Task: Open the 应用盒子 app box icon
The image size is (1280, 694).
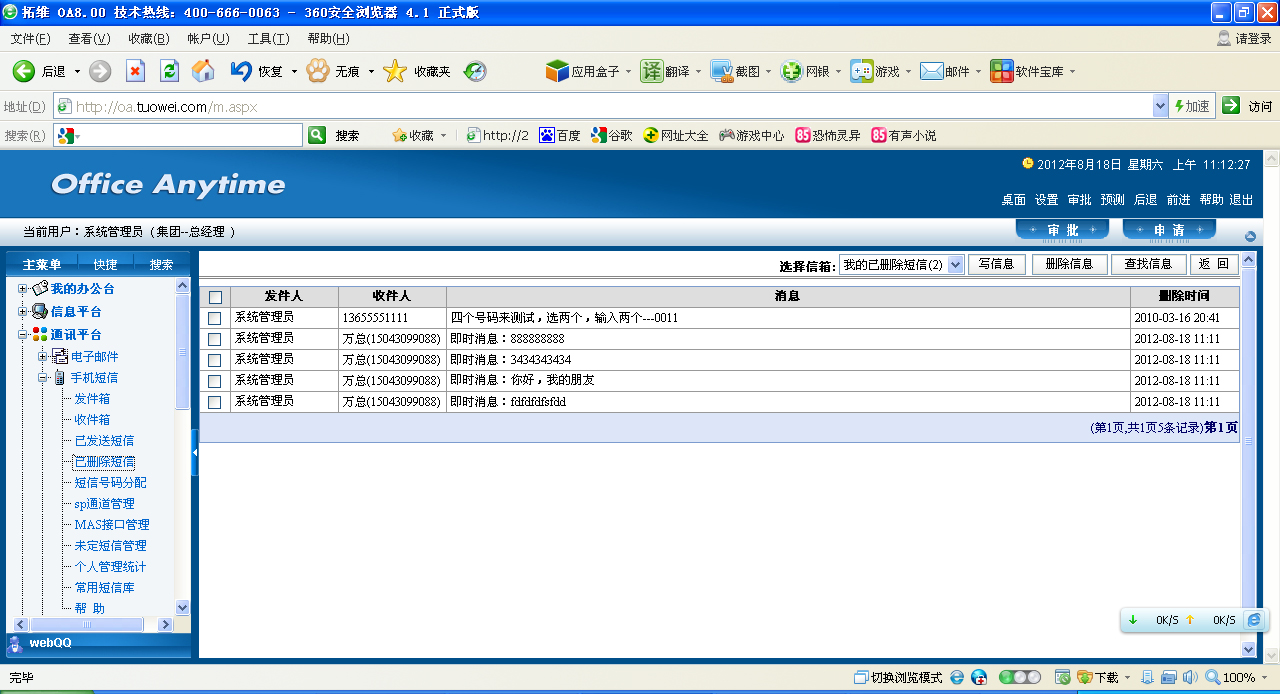Action: pyautogui.click(x=557, y=71)
